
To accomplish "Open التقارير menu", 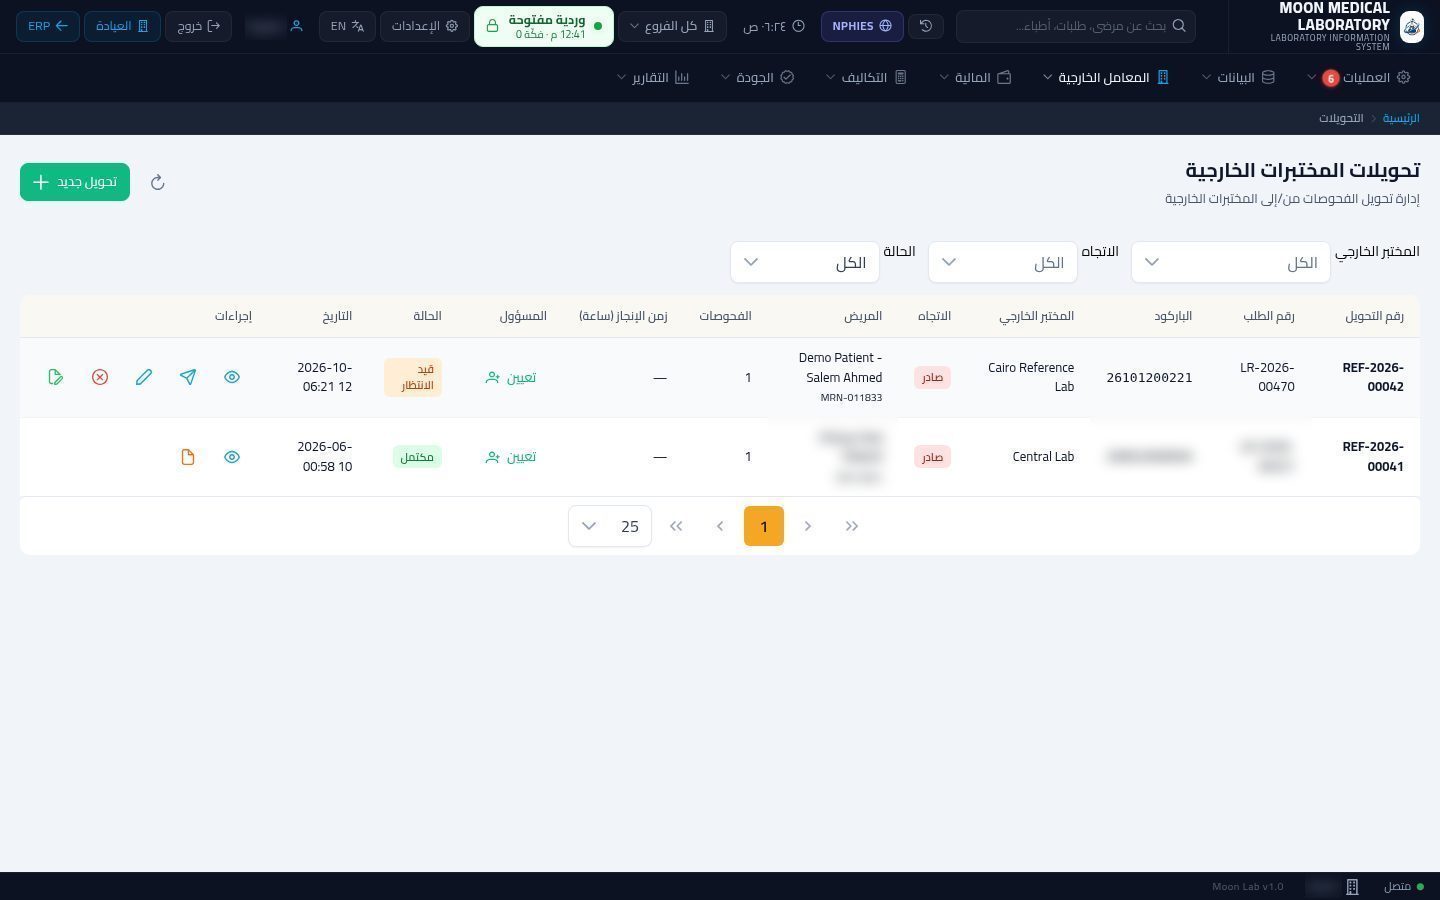I will 653,77.
